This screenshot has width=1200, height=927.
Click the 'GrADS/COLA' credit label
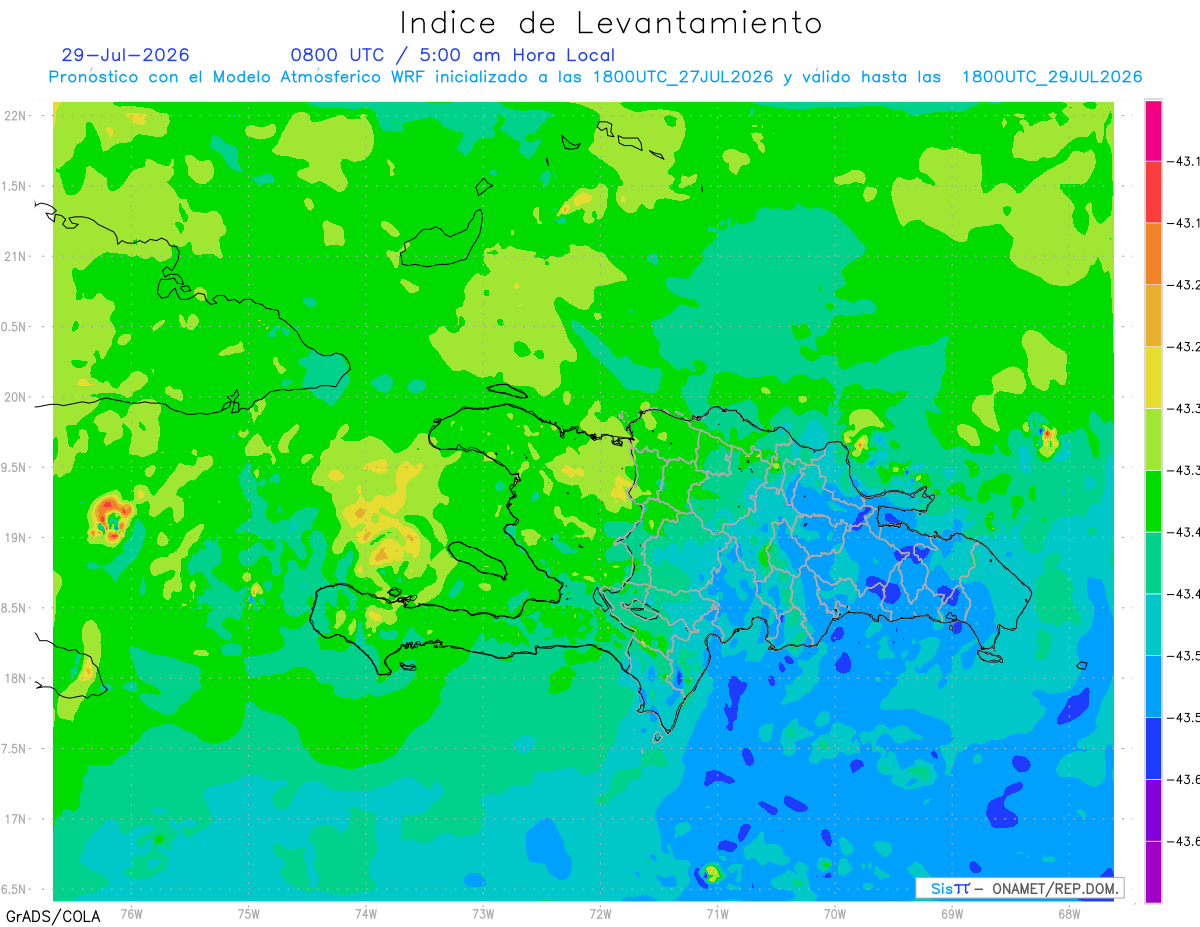pyautogui.click(x=53, y=916)
